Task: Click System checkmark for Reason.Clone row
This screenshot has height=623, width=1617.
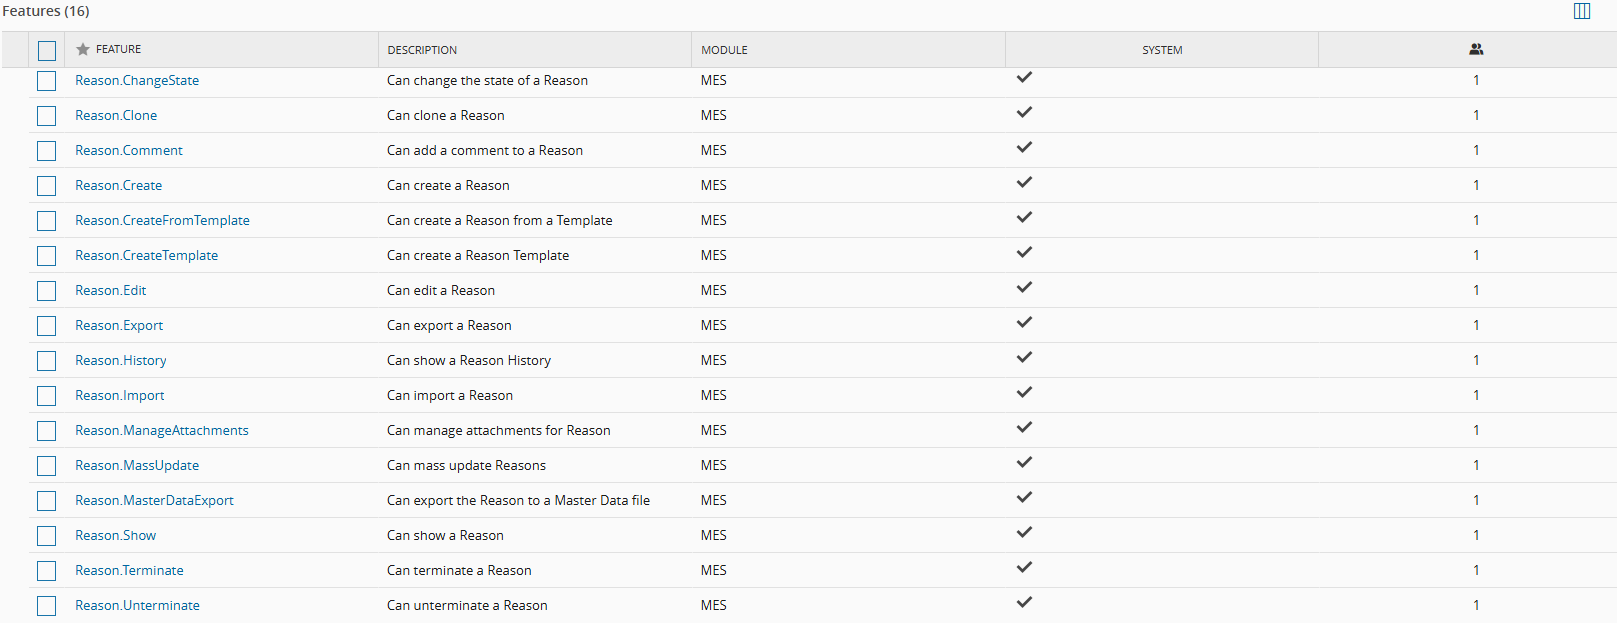Action: [x=1024, y=113]
